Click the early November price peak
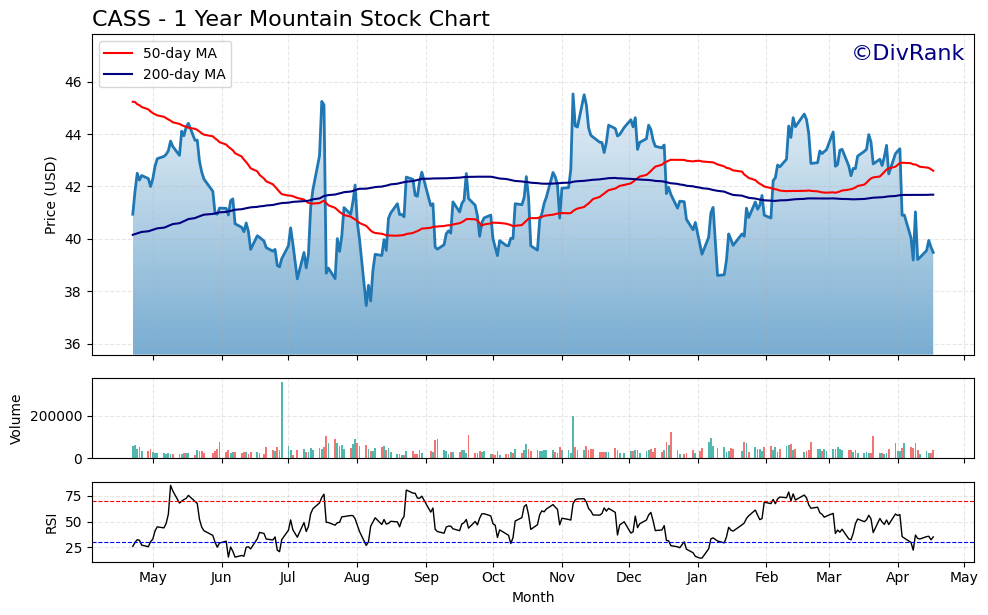Image resolution: width=988 pixels, height=615 pixels. pyautogui.click(x=573, y=95)
